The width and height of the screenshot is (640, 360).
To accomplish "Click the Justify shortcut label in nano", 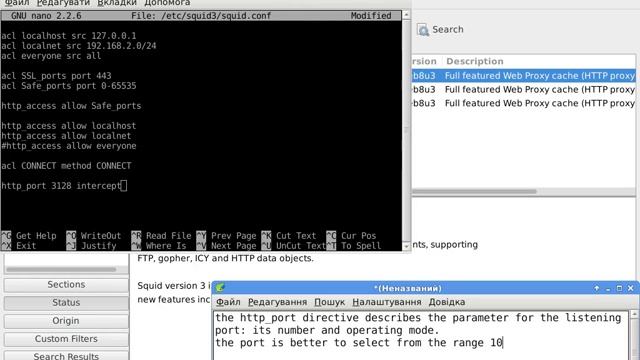I will tap(98, 246).
